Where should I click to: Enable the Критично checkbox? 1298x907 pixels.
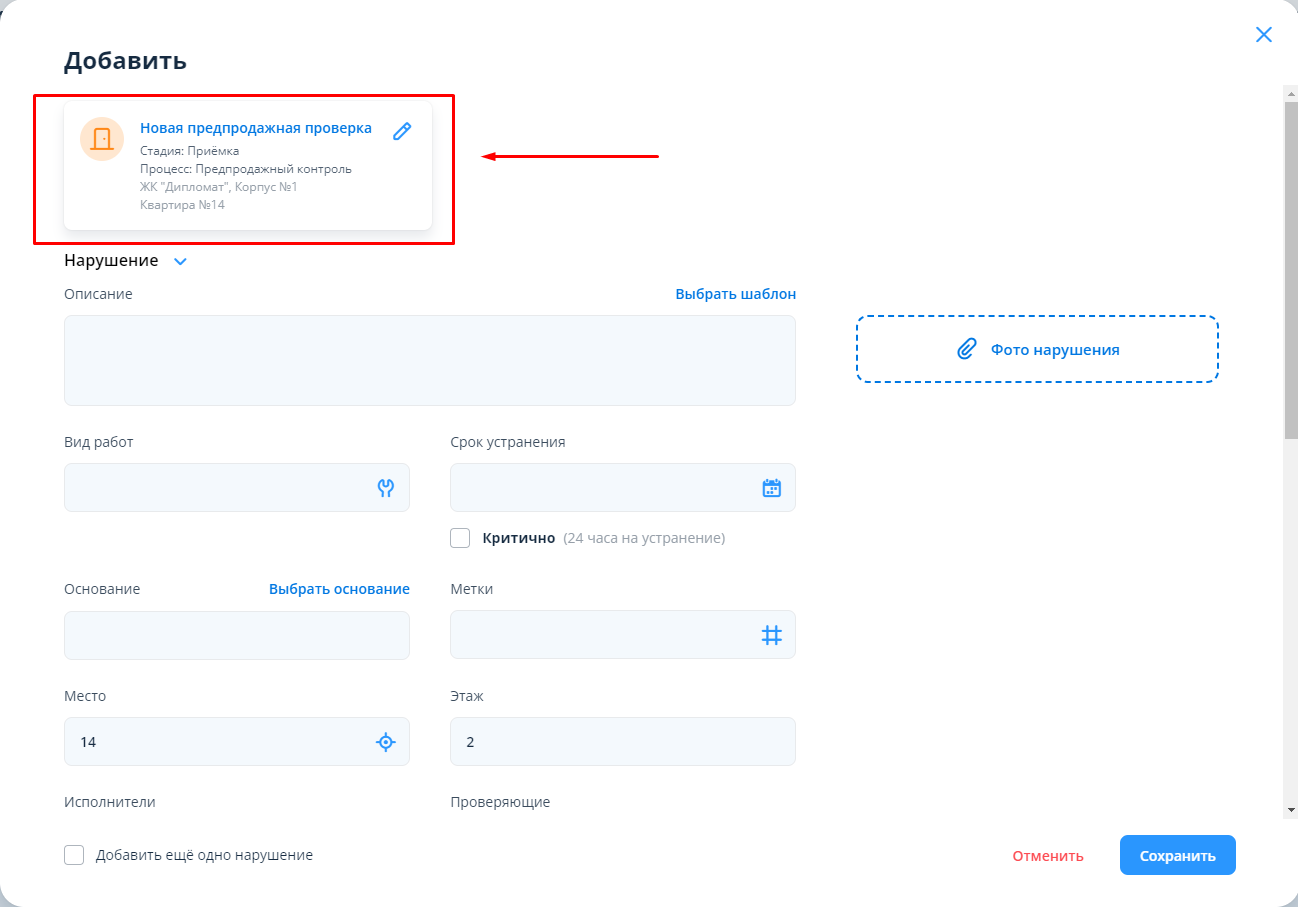460,538
